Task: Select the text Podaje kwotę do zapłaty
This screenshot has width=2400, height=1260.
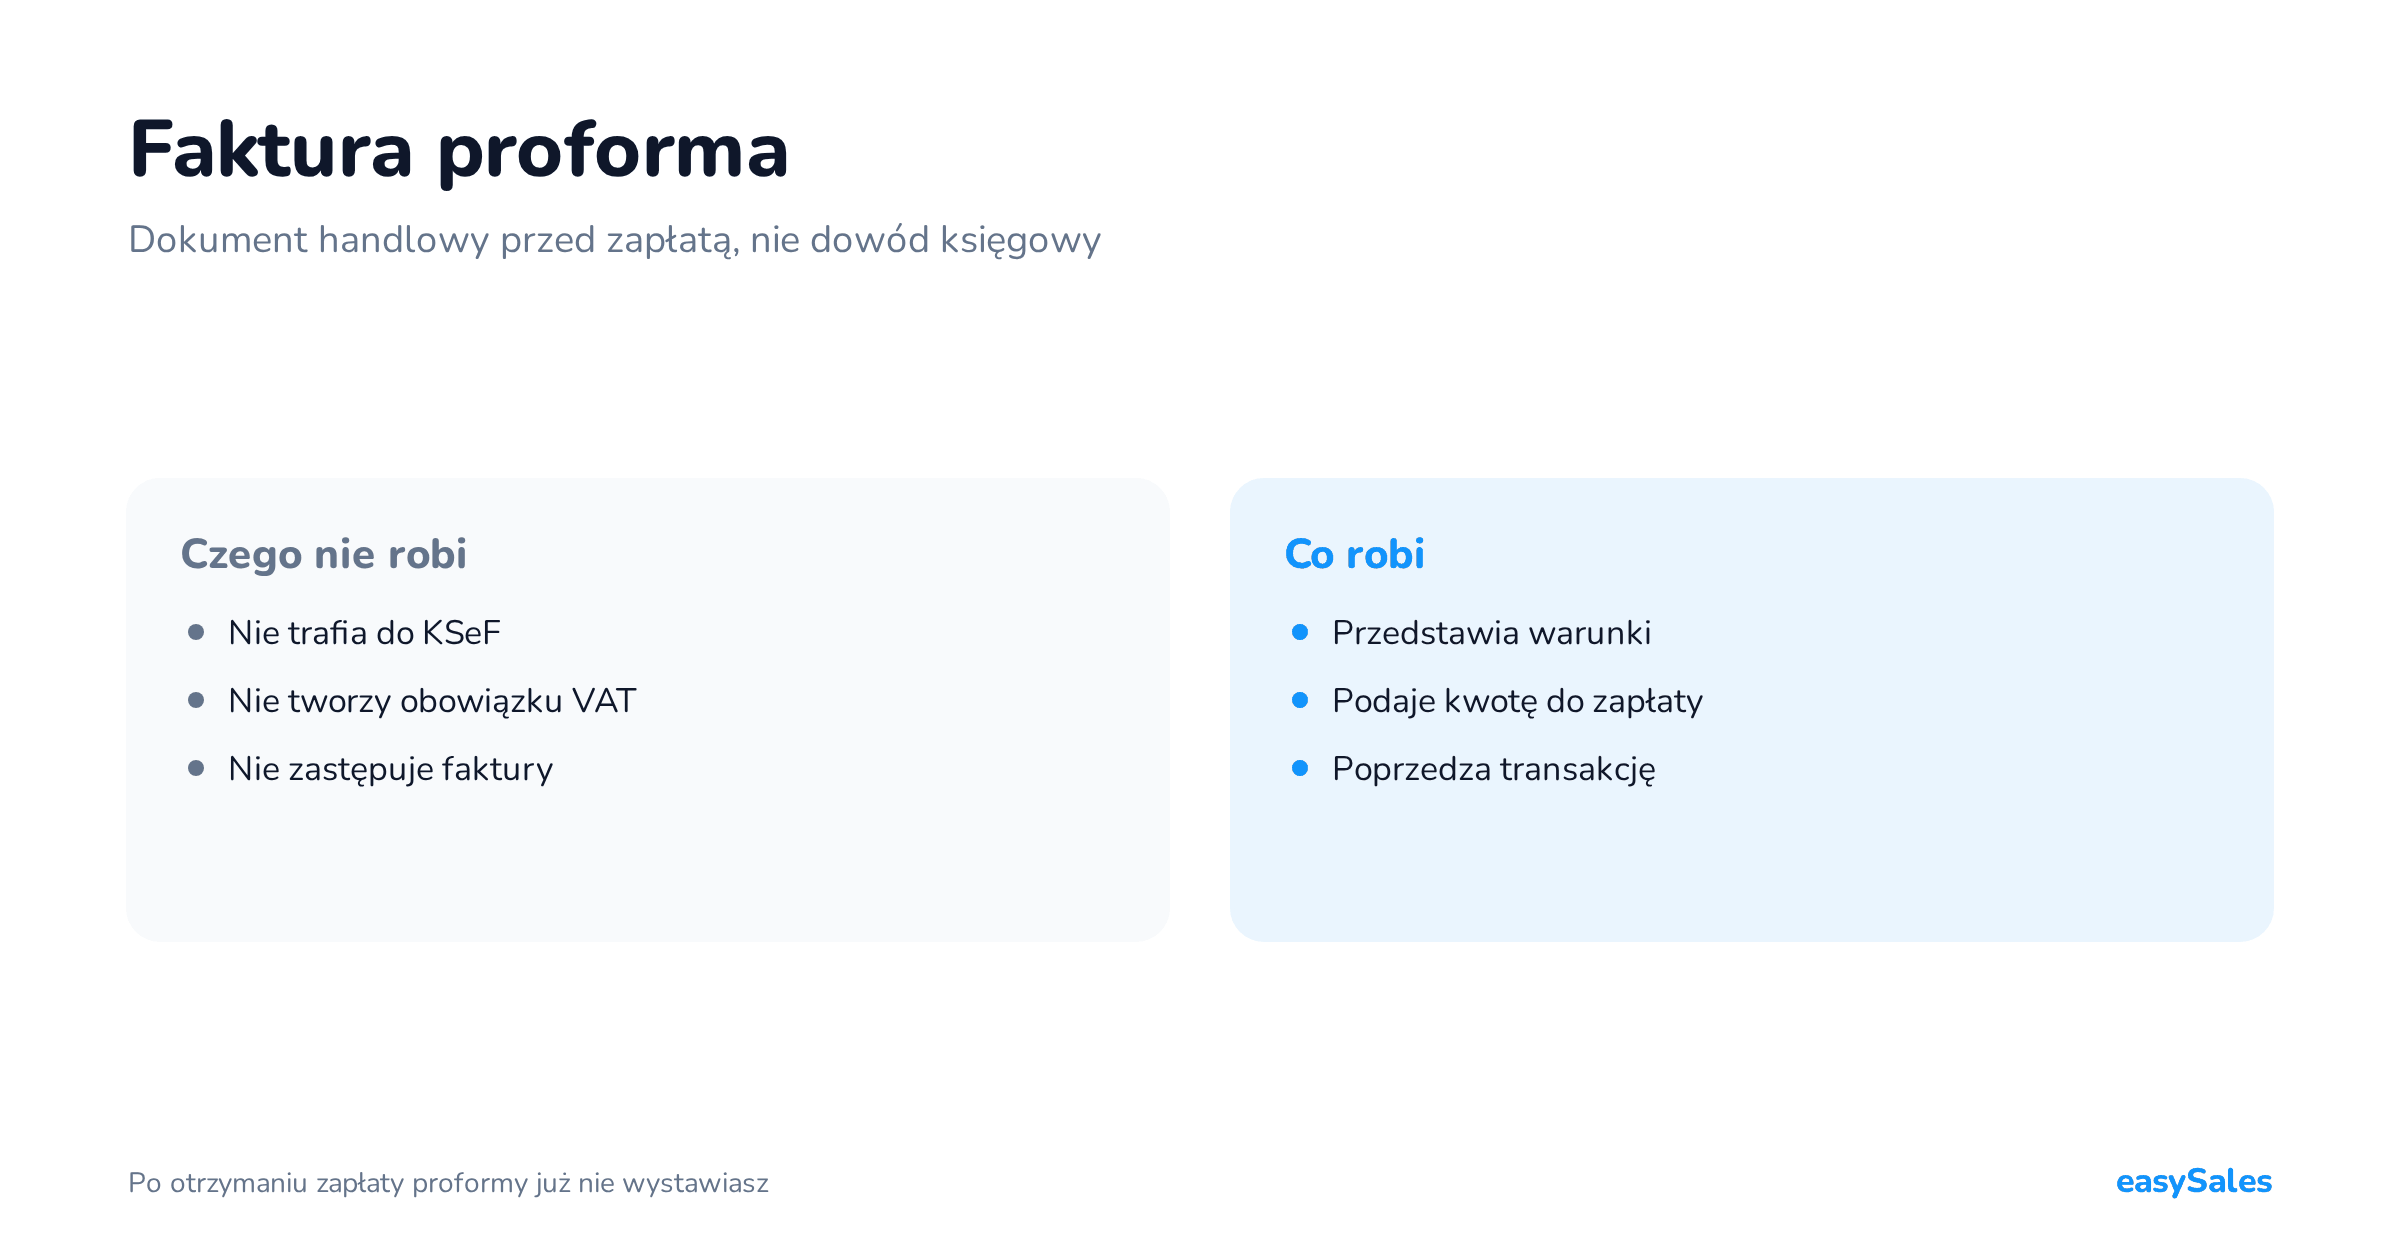Action: coord(1518,702)
